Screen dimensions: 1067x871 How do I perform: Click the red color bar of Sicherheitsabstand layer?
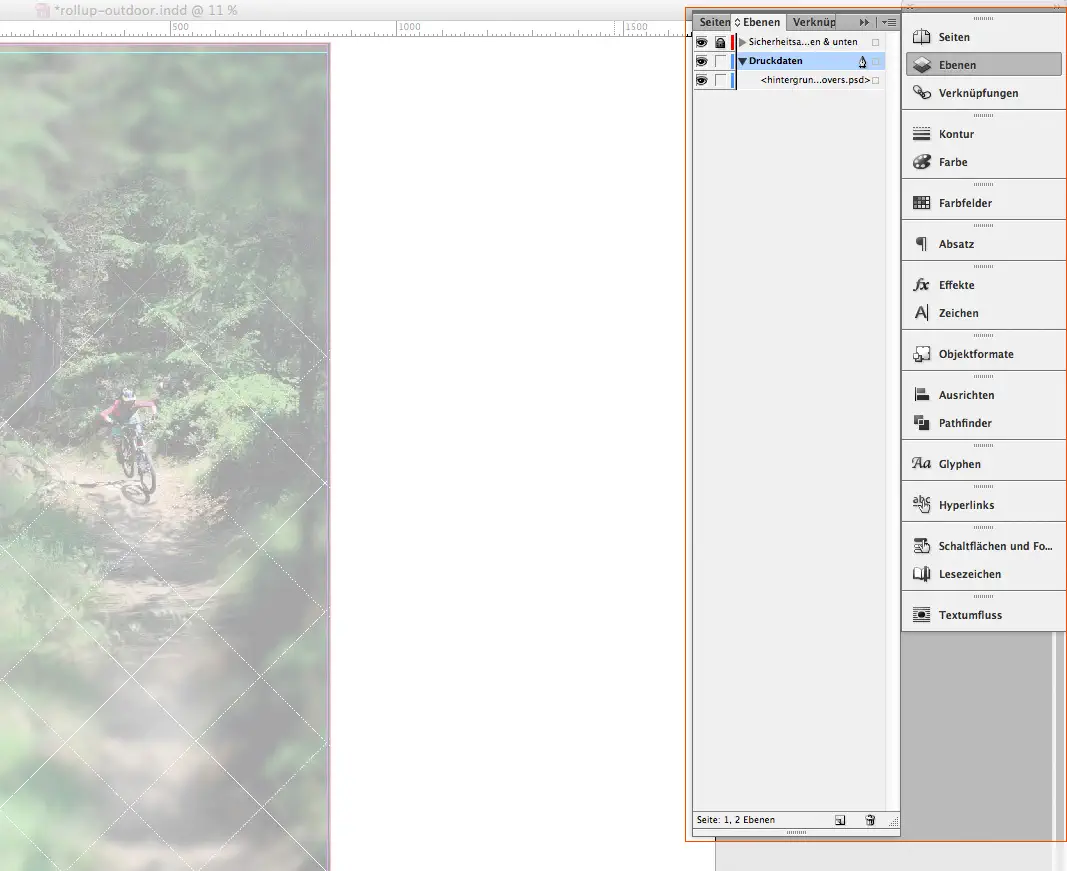pyautogui.click(x=733, y=42)
